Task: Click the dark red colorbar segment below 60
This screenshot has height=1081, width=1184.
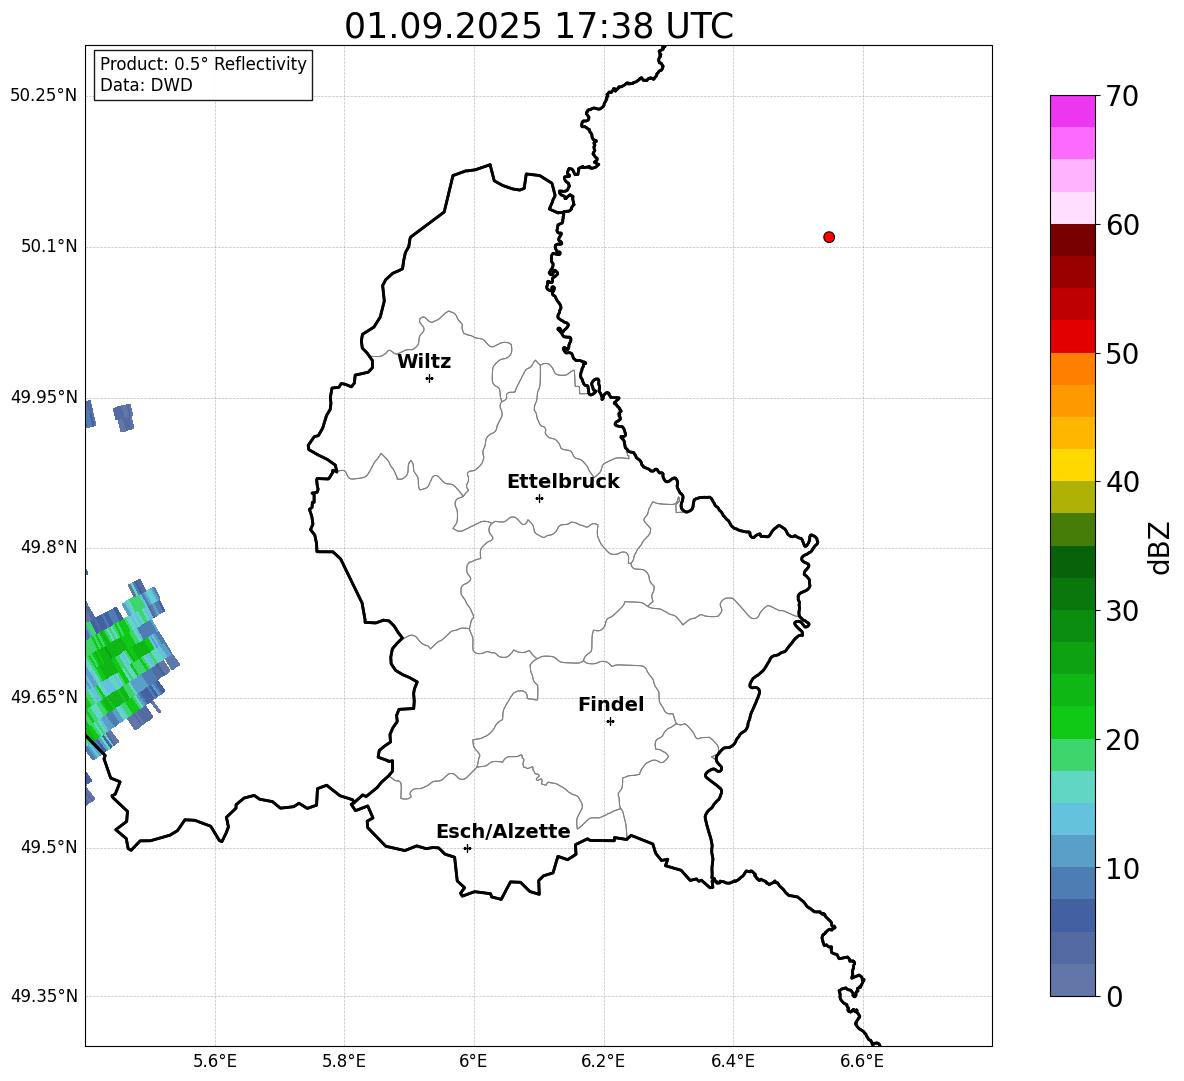Action: (1072, 240)
